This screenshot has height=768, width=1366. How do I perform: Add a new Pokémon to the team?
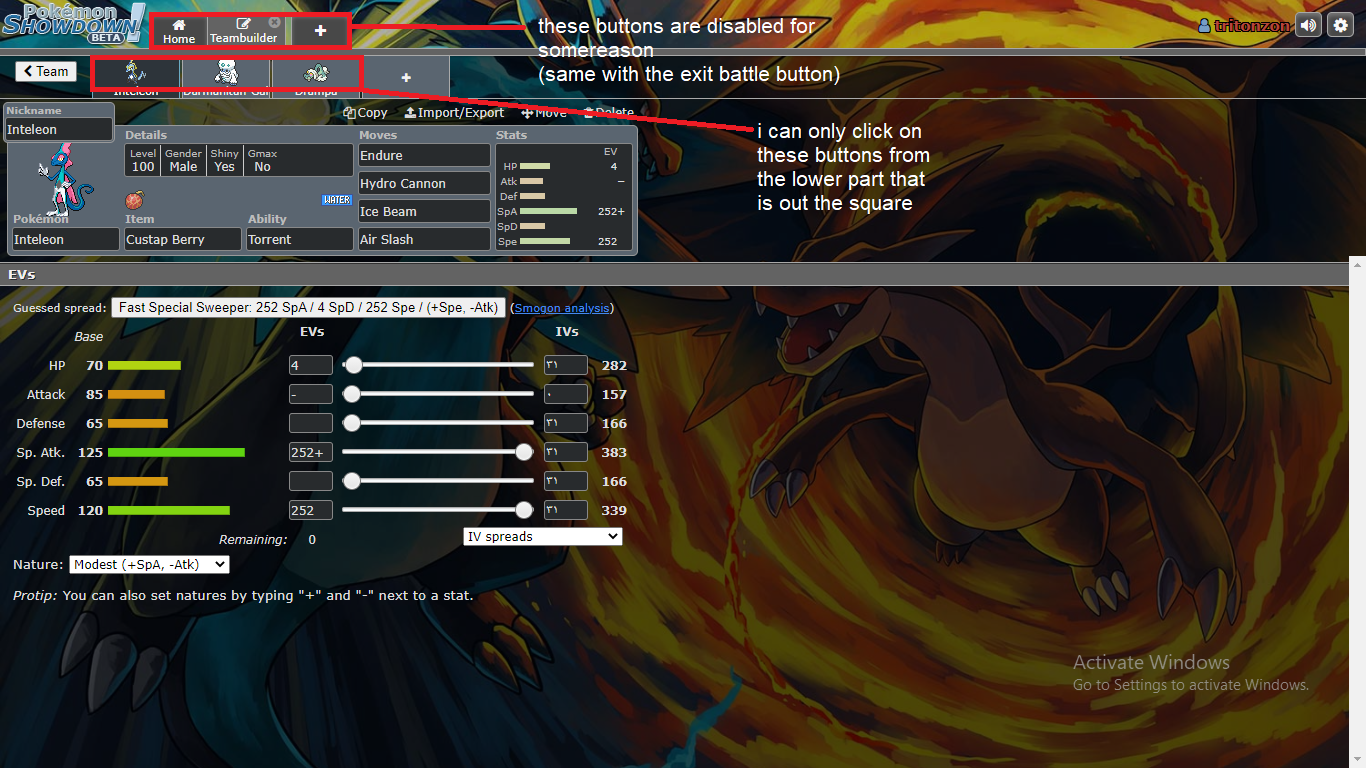click(x=406, y=77)
